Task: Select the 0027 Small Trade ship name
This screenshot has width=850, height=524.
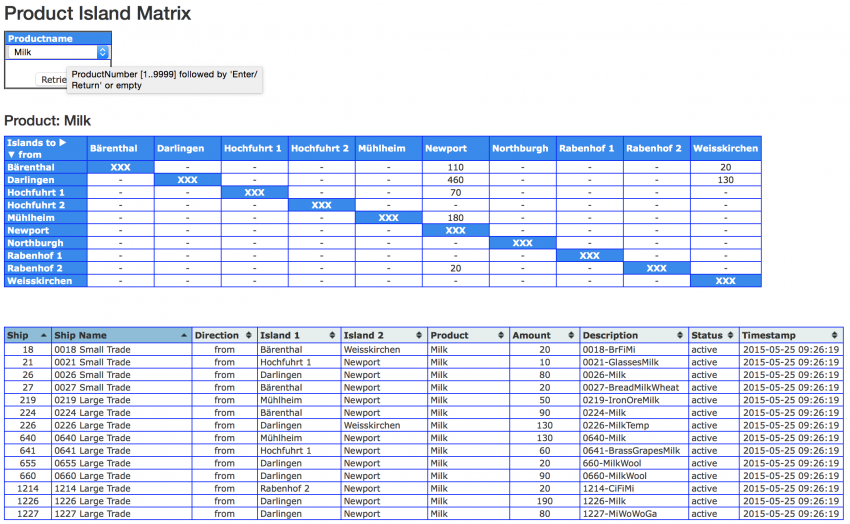Action: tap(93, 387)
